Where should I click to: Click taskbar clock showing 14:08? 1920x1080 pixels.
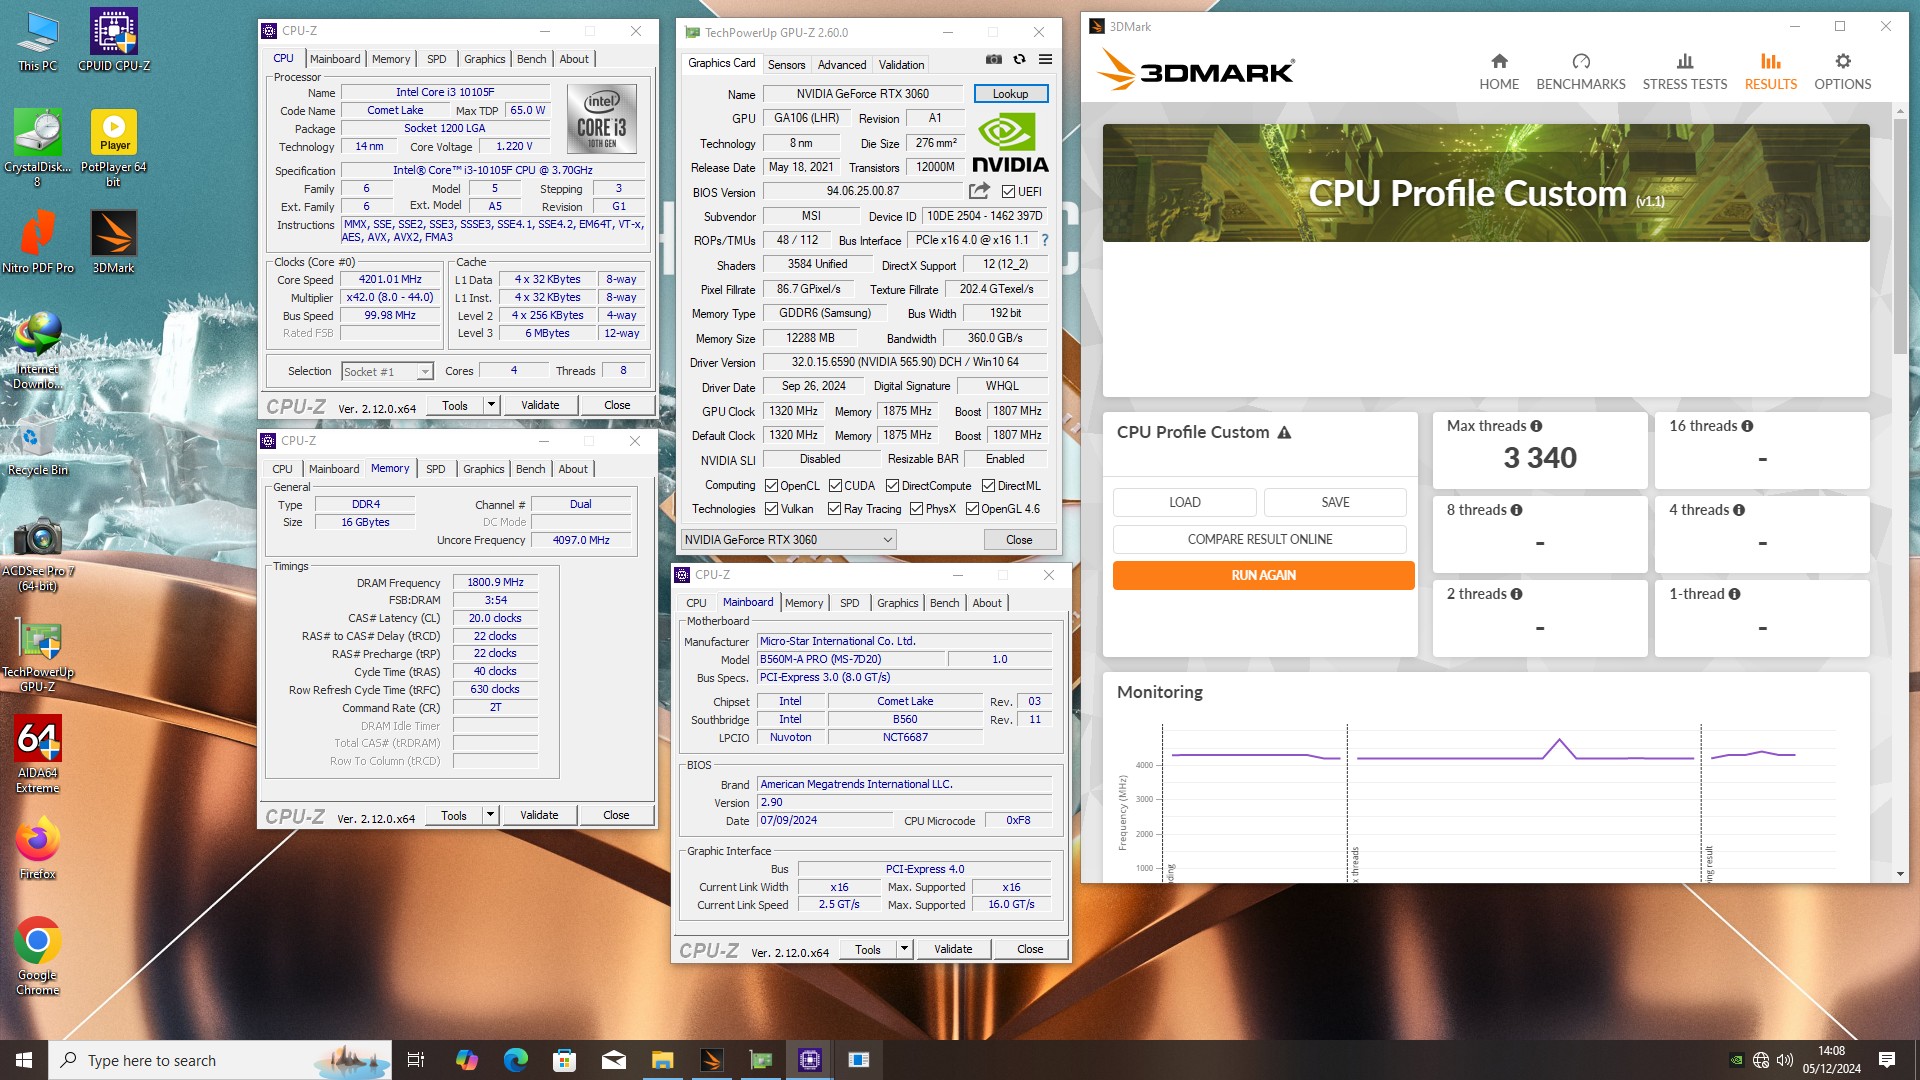(x=1831, y=1060)
